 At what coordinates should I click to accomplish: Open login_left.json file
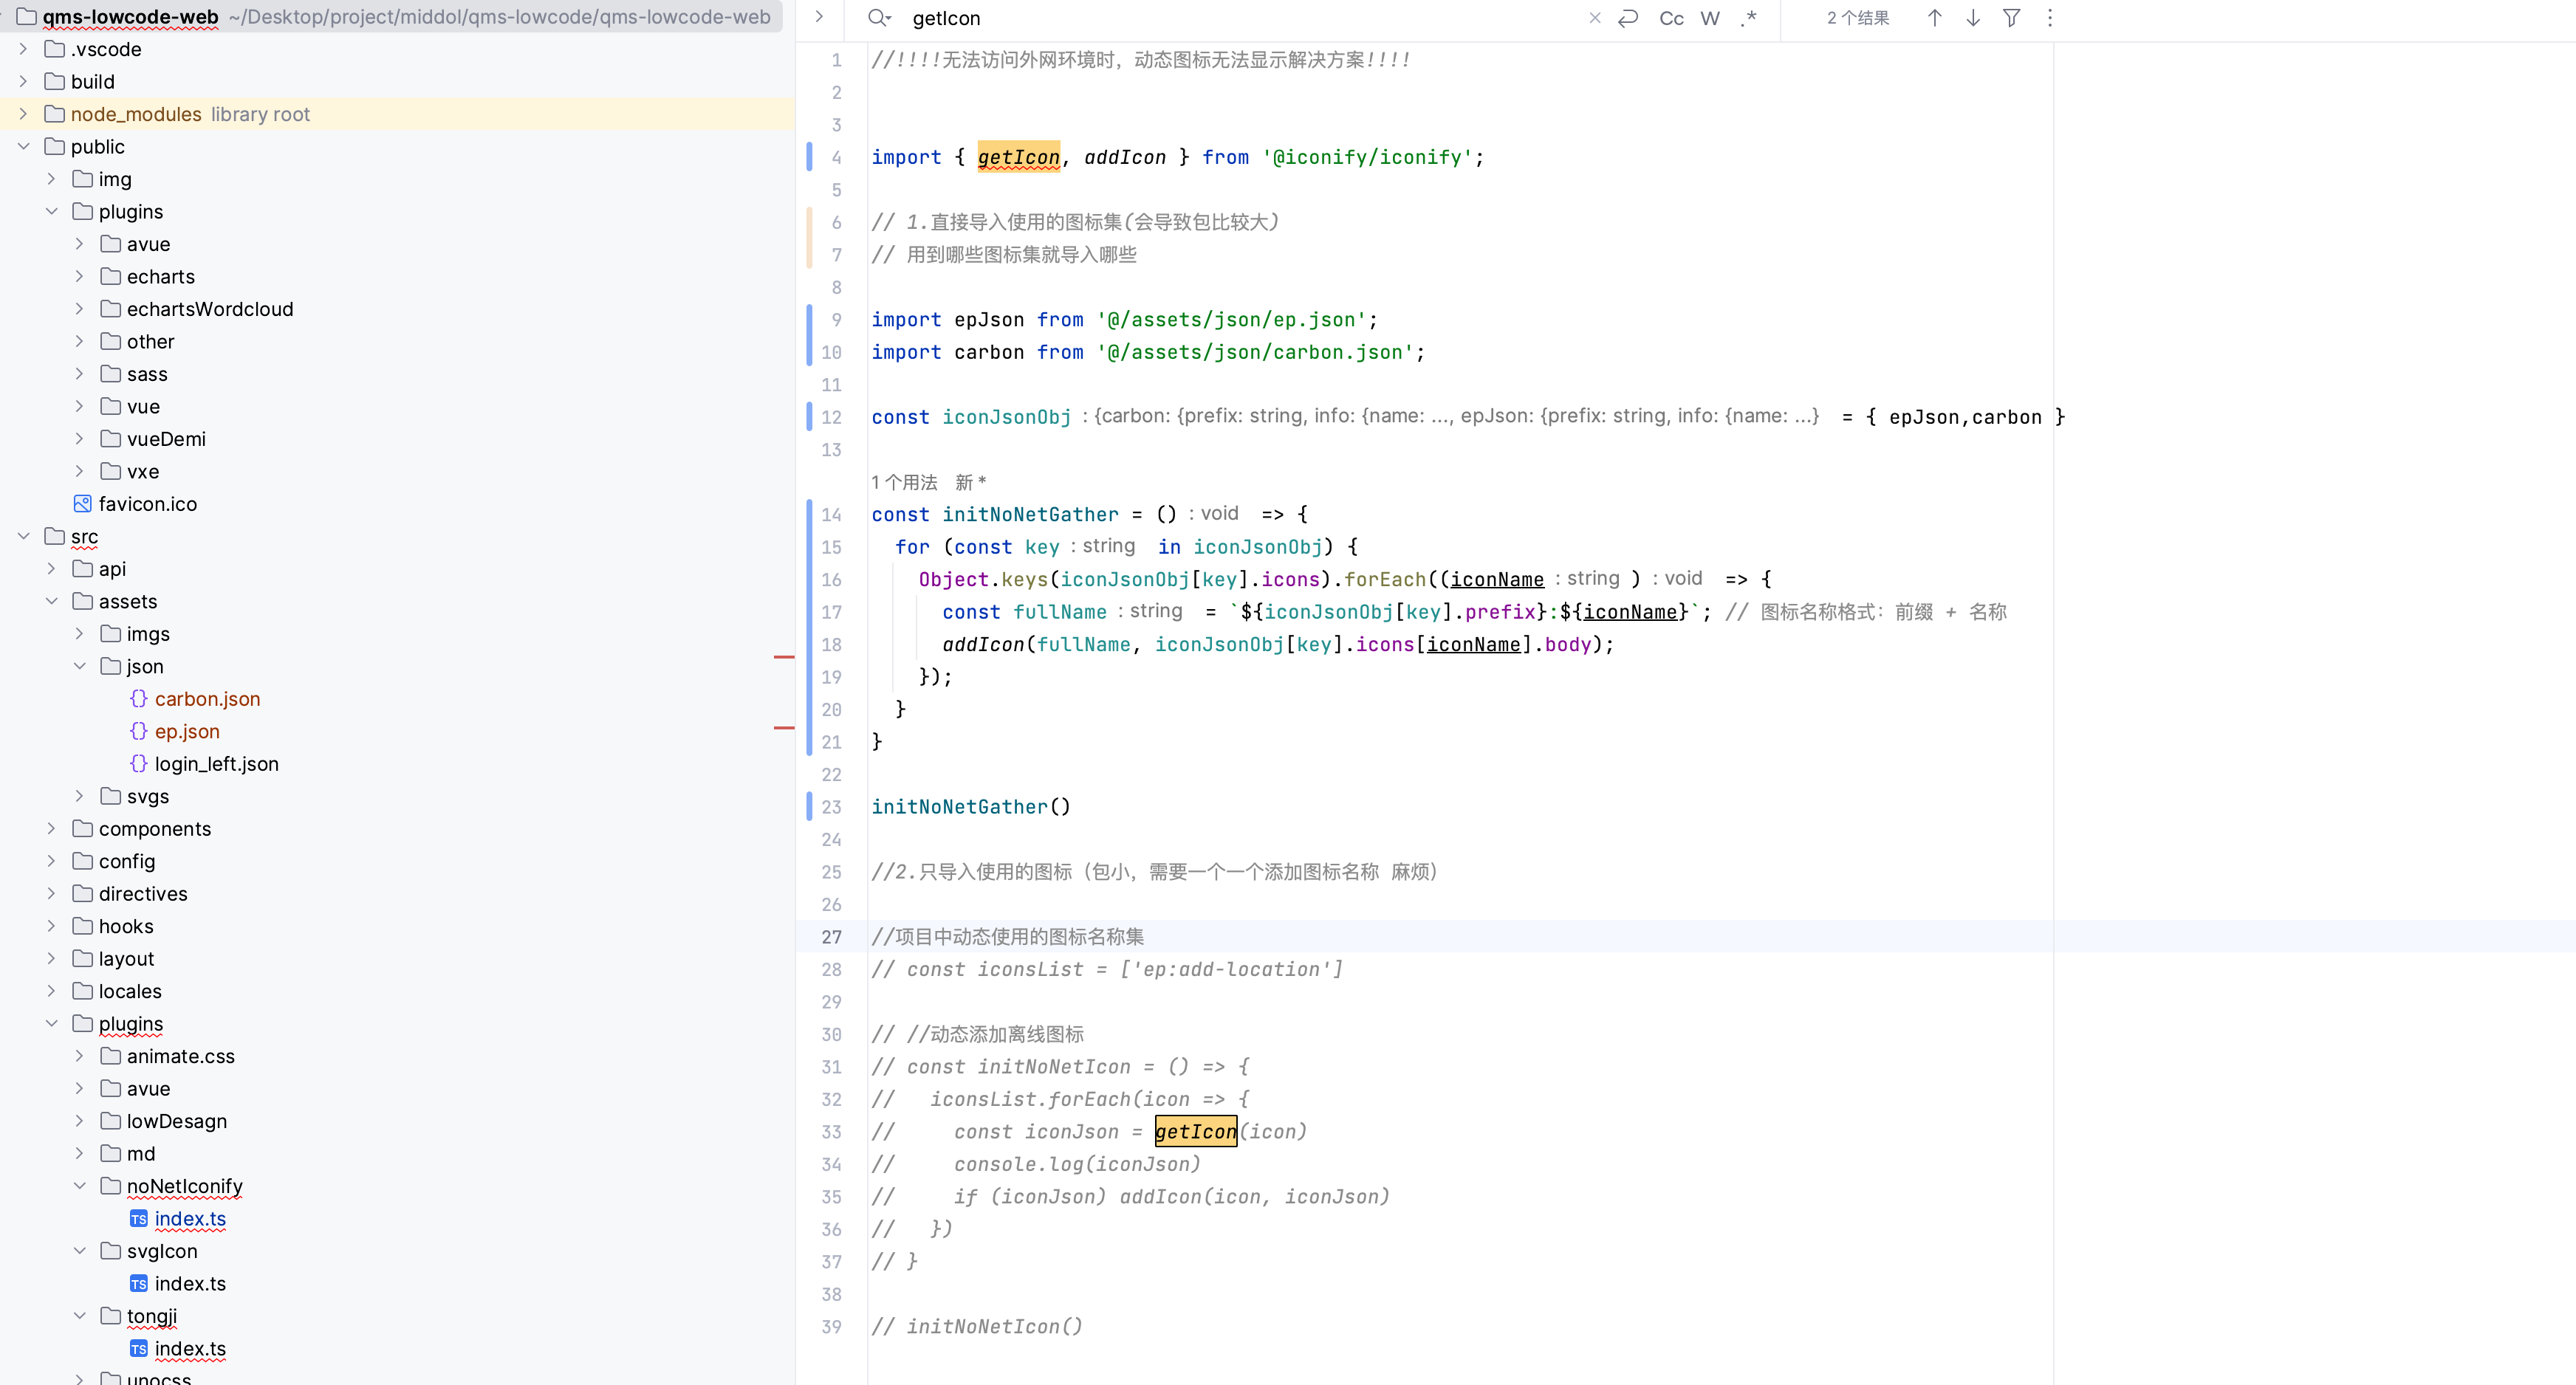click(216, 764)
